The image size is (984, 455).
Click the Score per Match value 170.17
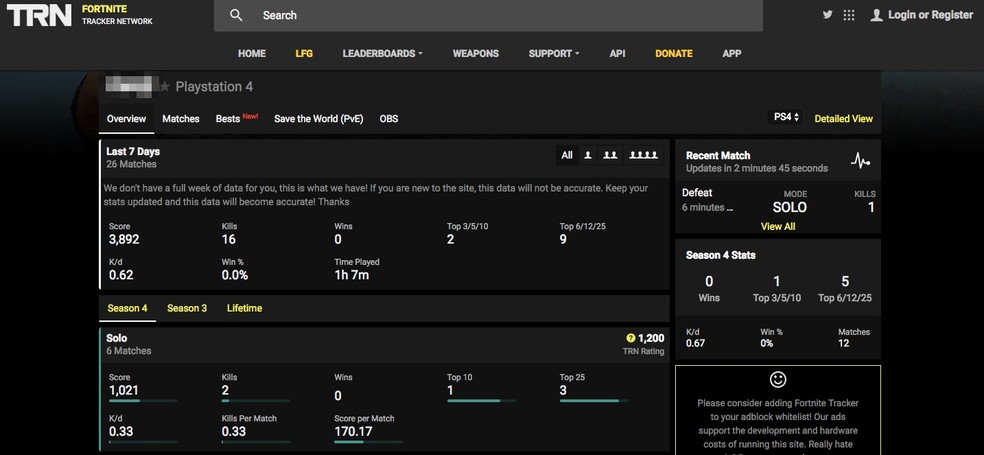pos(353,432)
